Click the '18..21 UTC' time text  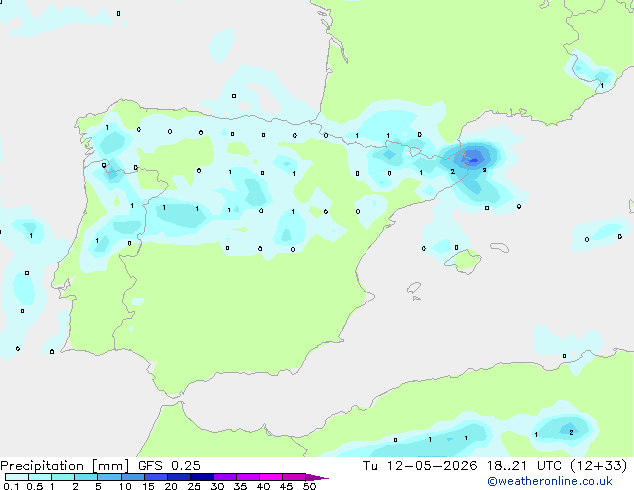pyautogui.click(x=524, y=466)
